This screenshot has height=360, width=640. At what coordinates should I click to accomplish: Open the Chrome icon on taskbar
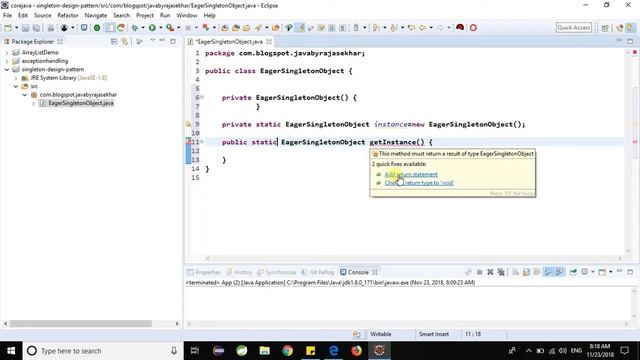coord(288,351)
